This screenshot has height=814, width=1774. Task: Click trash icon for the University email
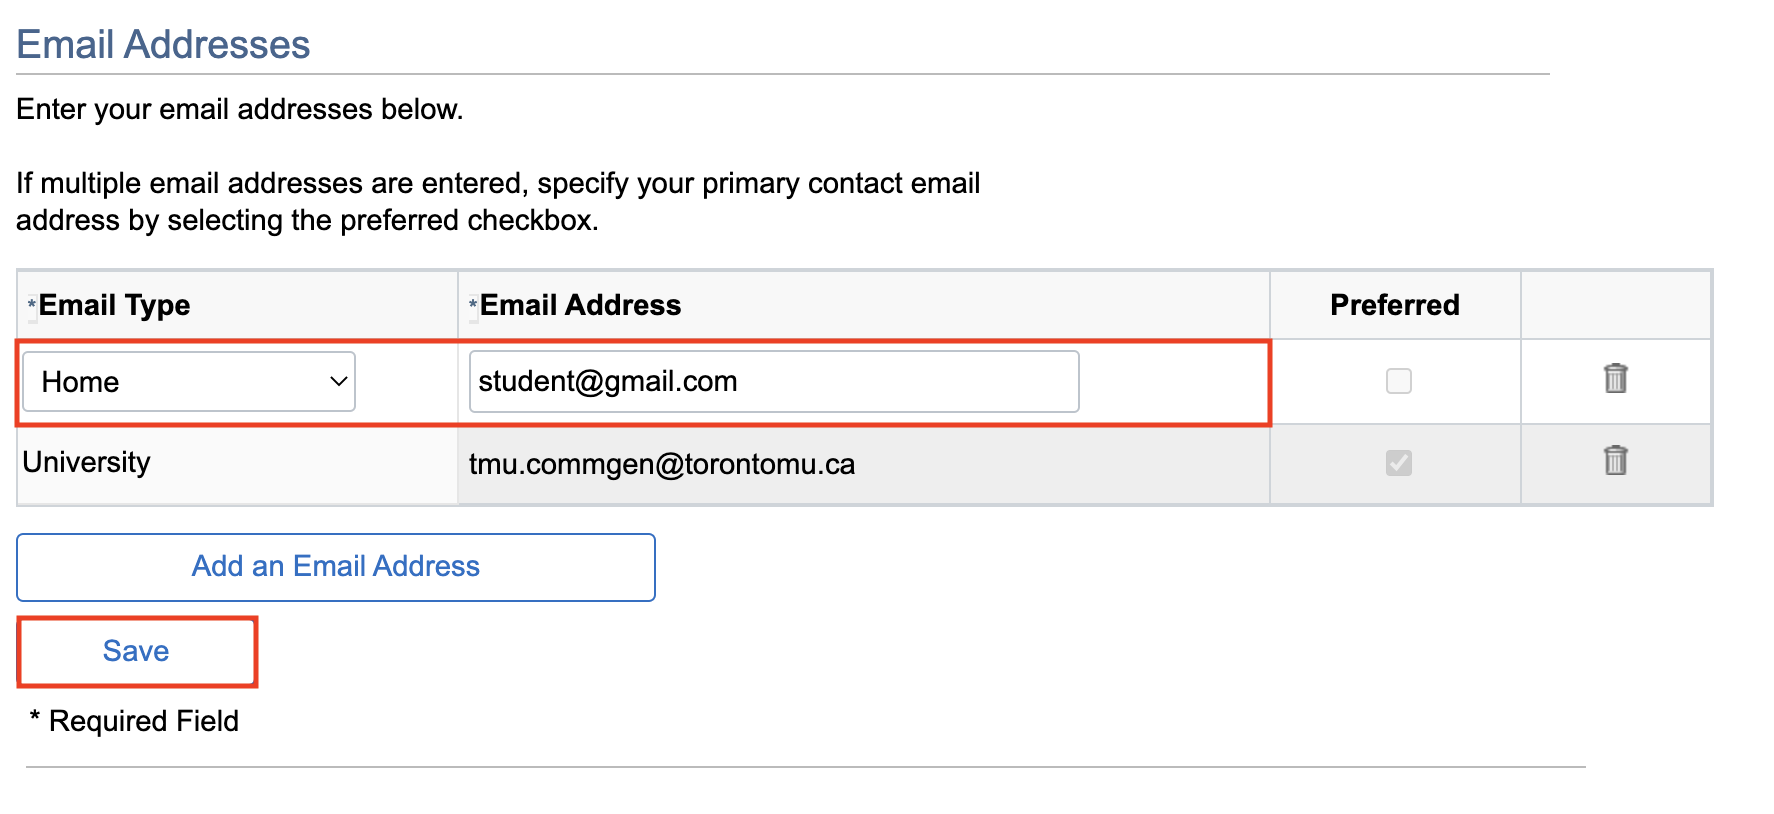pos(1615,461)
